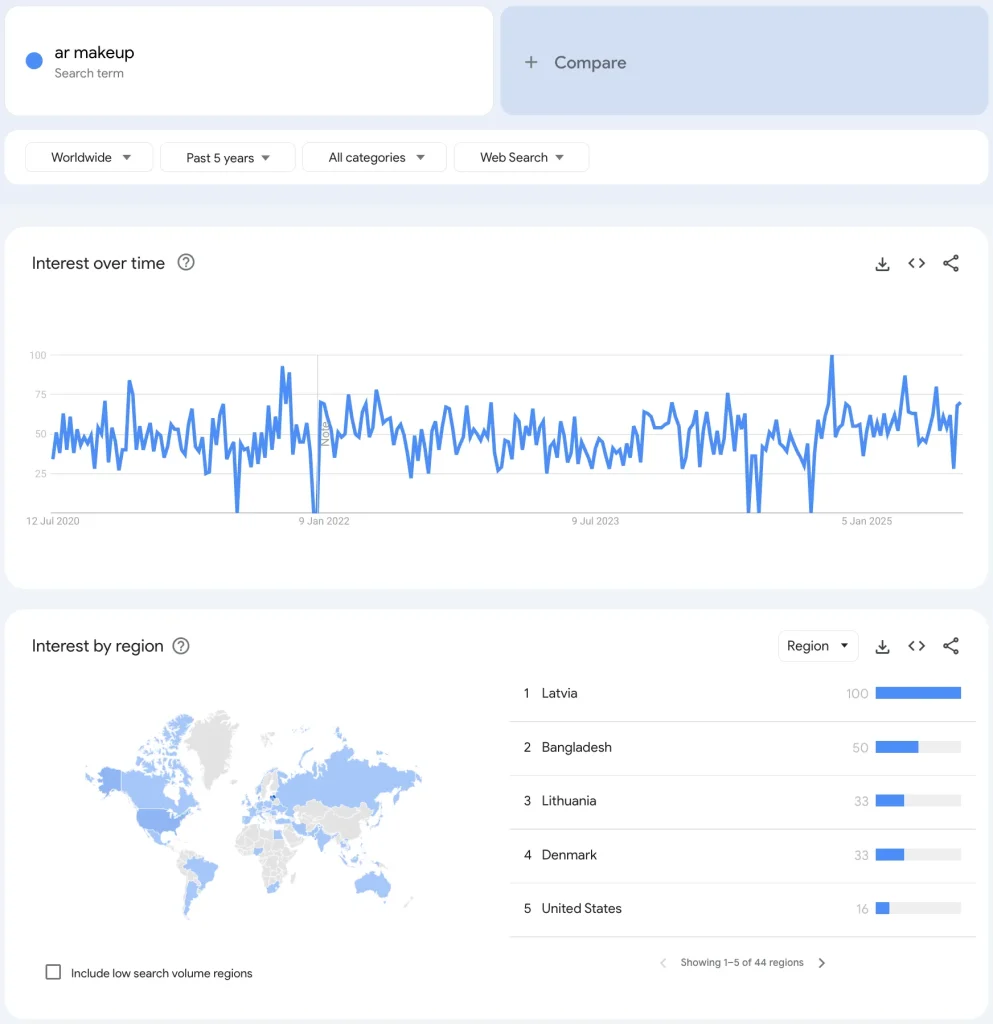Select Latvia in the region list
The width and height of the screenshot is (993, 1024).
(559, 693)
